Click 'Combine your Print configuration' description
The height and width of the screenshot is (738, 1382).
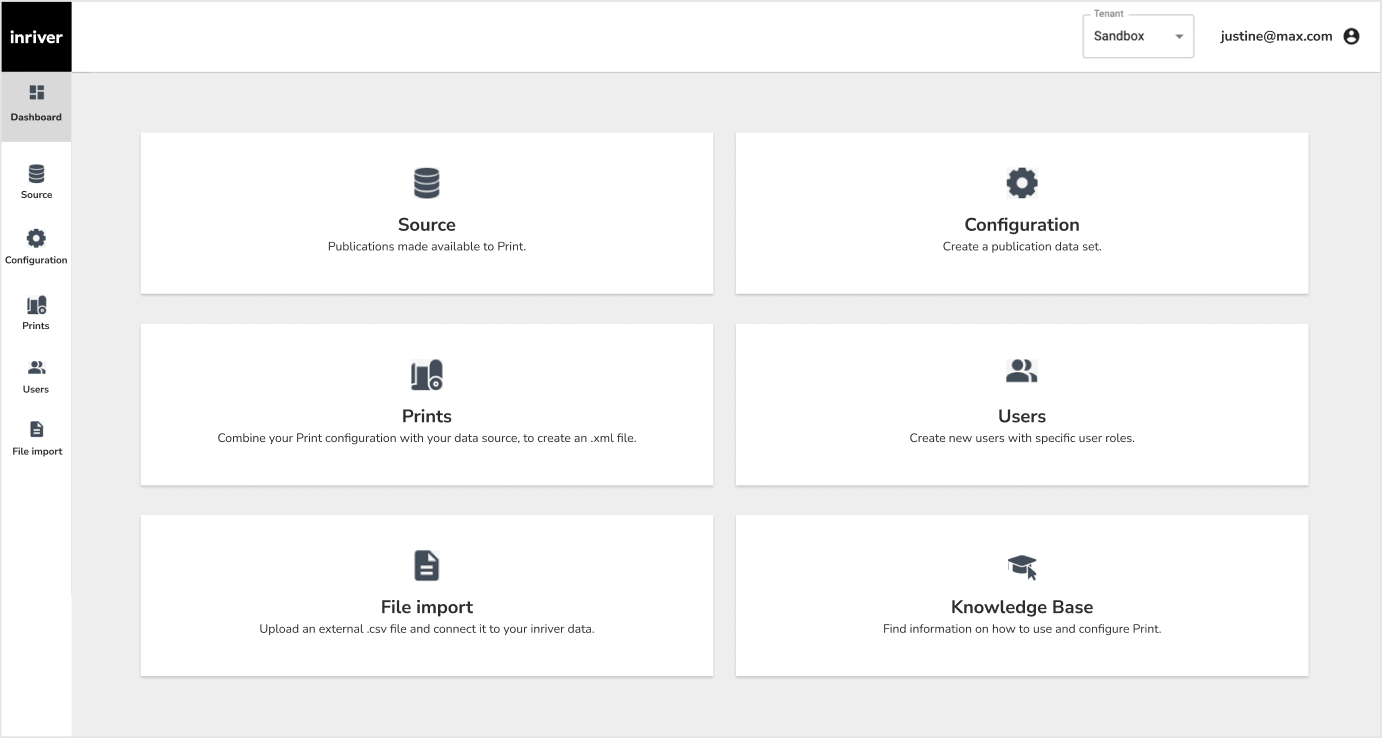click(x=427, y=438)
